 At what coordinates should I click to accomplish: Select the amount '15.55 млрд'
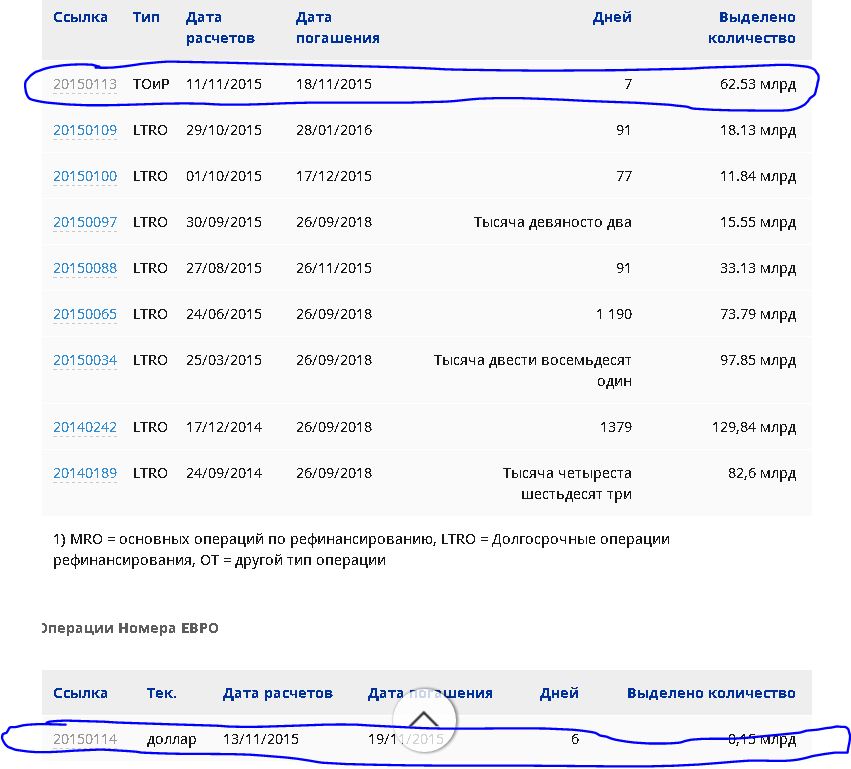point(758,223)
